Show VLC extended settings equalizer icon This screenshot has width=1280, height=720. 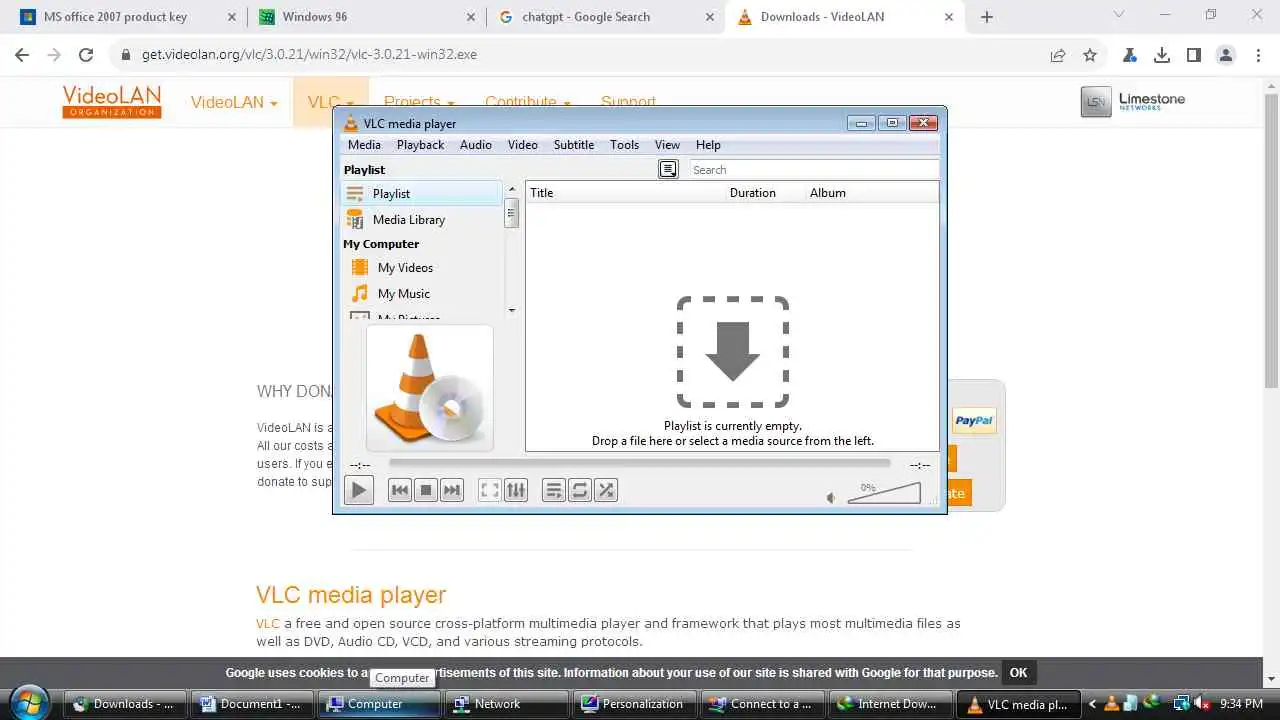click(516, 490)
